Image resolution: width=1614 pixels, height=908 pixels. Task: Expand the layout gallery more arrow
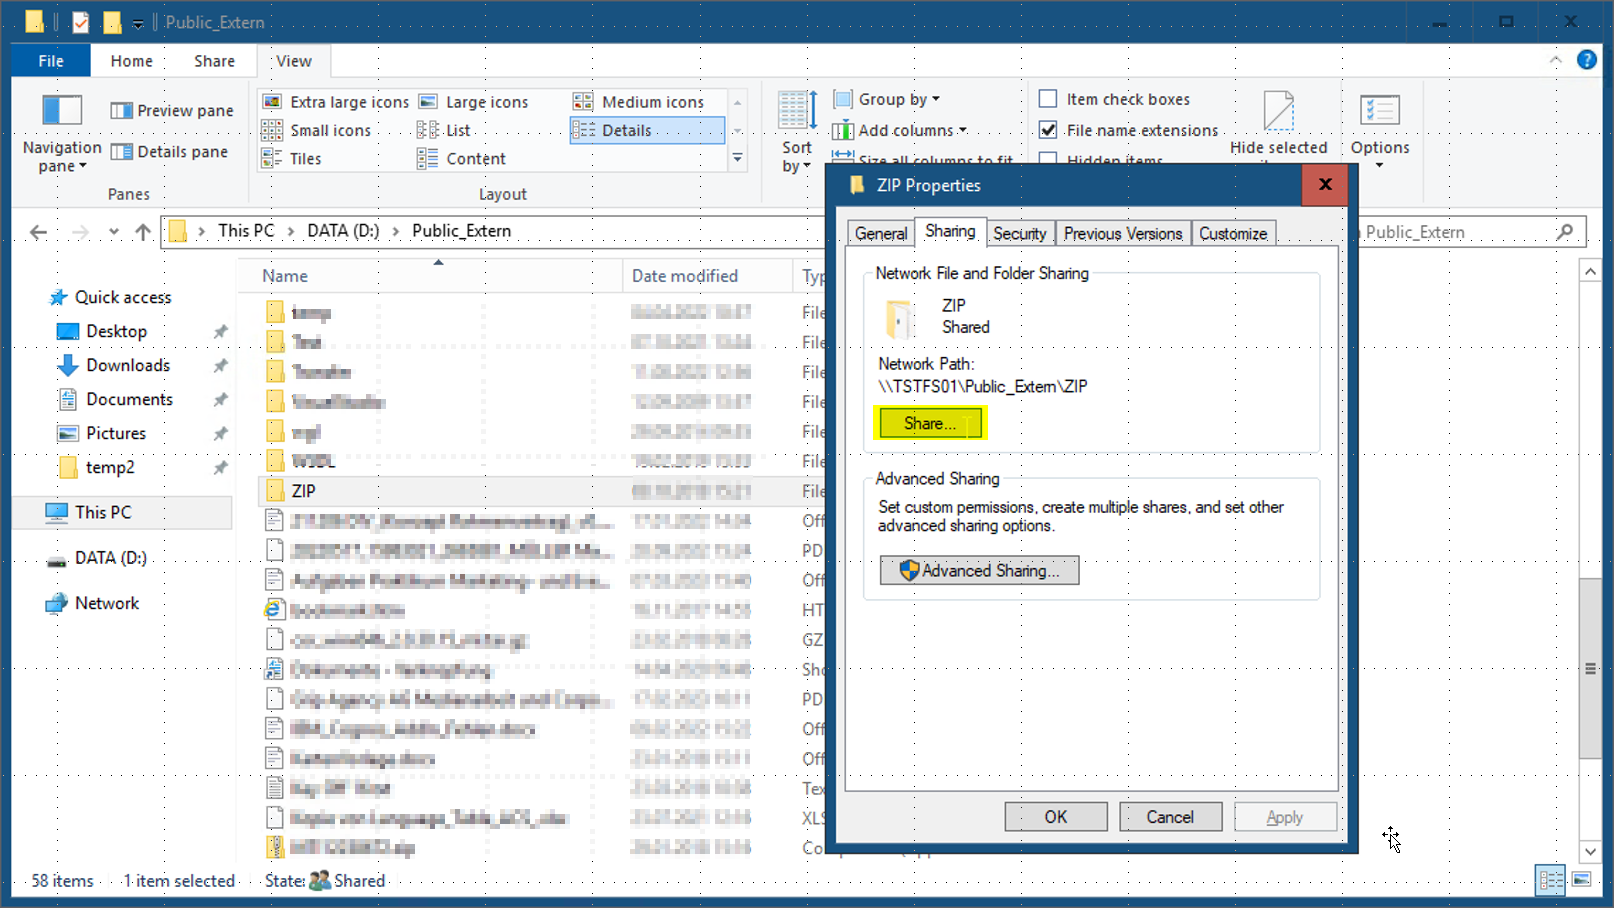738,158
